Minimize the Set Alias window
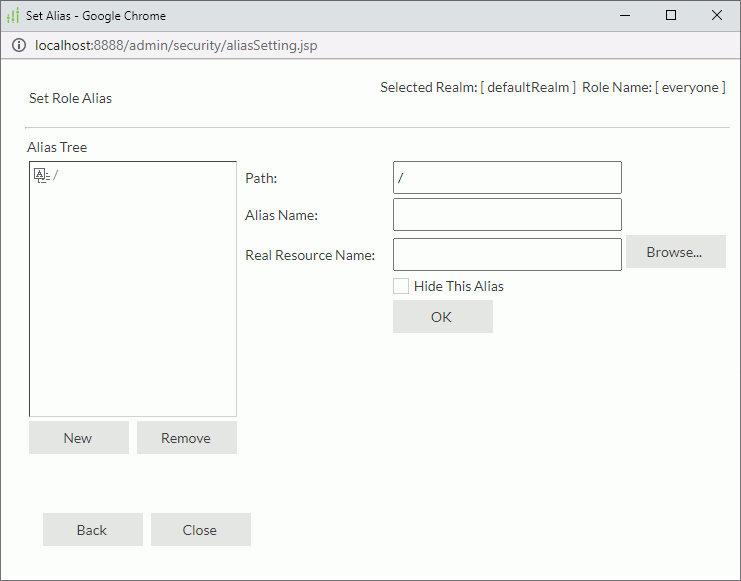Screen dimensions: 741x581 pyautogui.click(x=625, y=16)
